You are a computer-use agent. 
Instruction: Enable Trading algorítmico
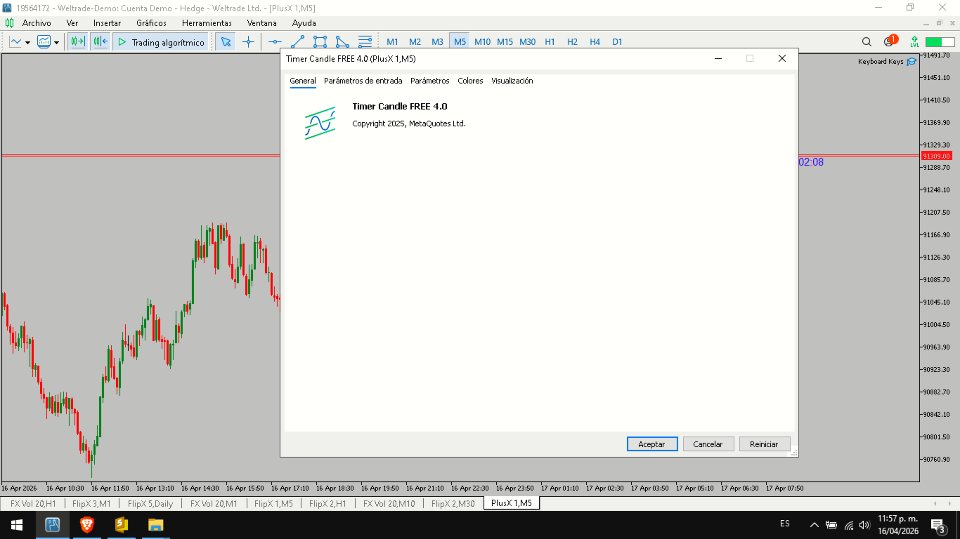[x=162, y=42]
